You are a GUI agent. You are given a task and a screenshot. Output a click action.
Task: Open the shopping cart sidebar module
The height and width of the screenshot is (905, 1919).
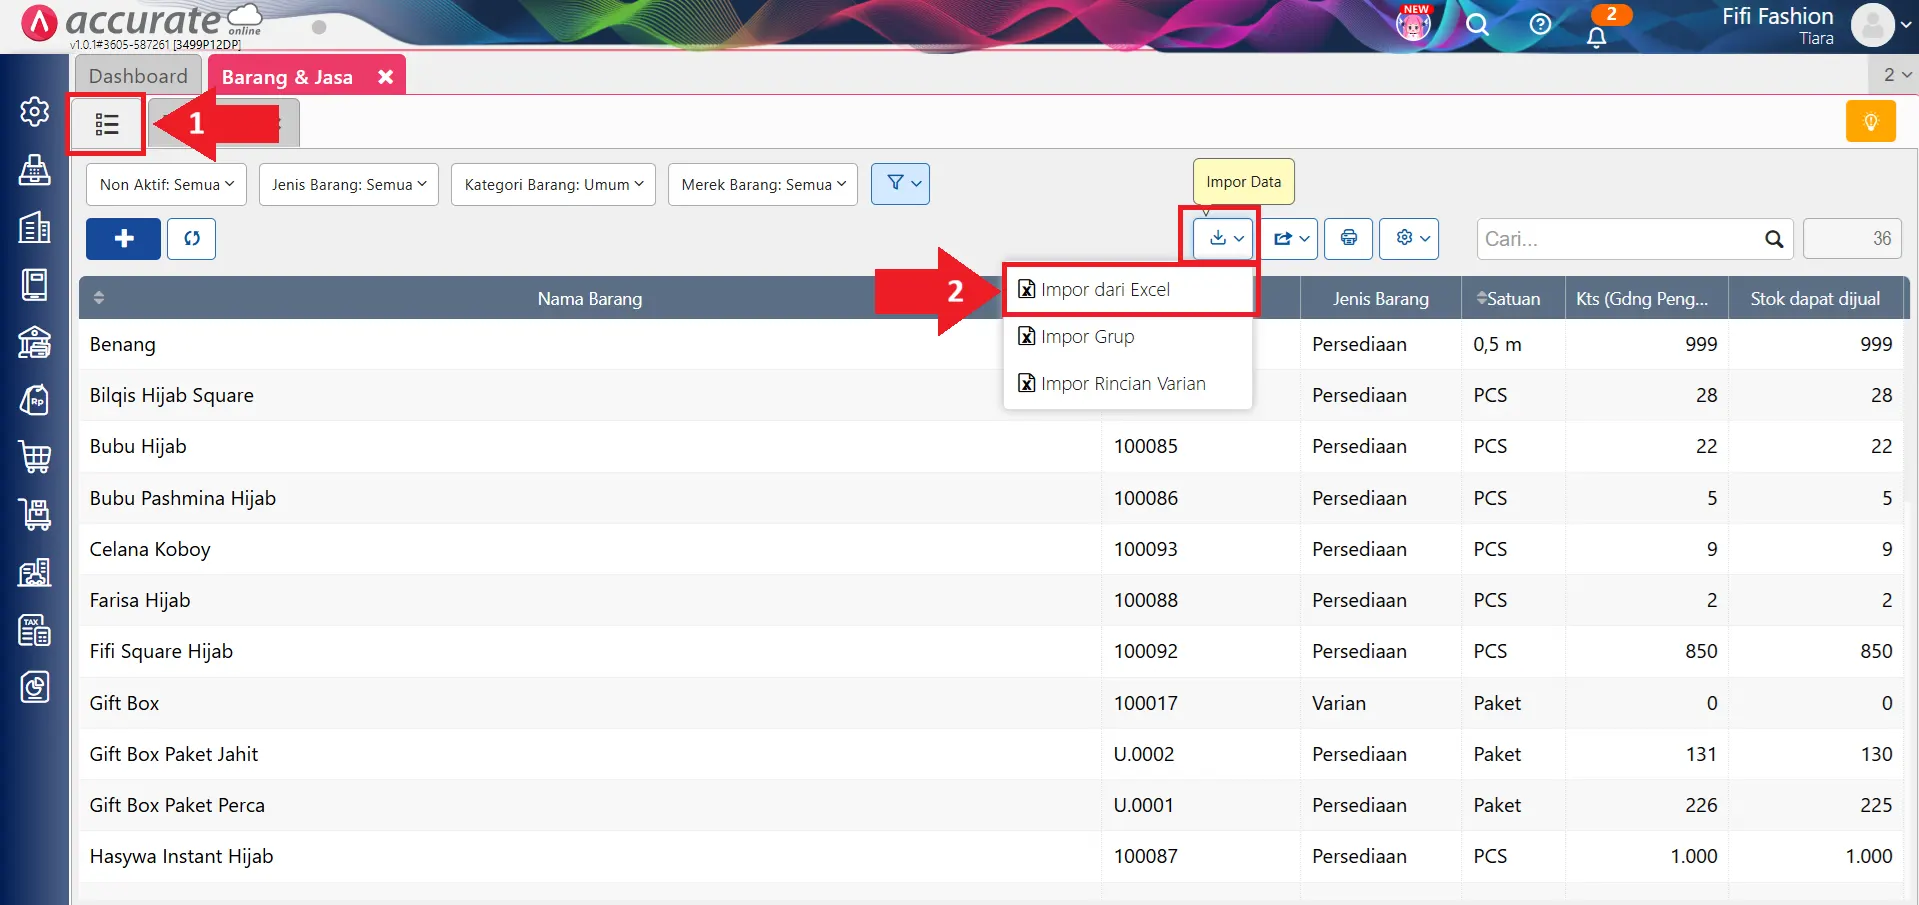pyautogui.click(x=35, y=457)
